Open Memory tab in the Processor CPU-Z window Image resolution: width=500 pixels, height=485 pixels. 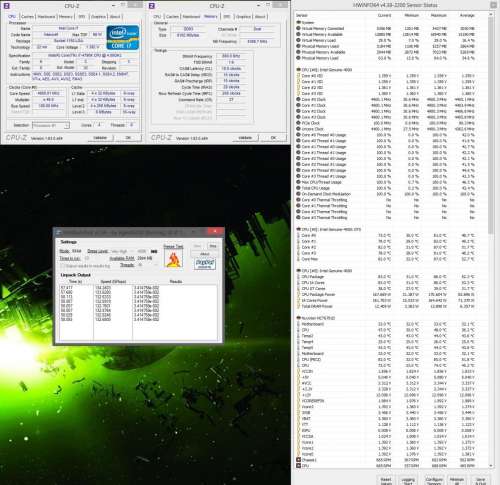(66, 16)
